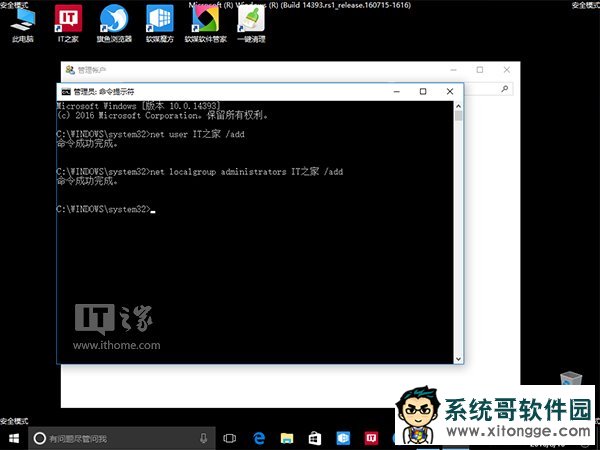This screenshot has width=600, height=450.
Task: Open File Explorer from the taskbar
Action: [287, 439]
